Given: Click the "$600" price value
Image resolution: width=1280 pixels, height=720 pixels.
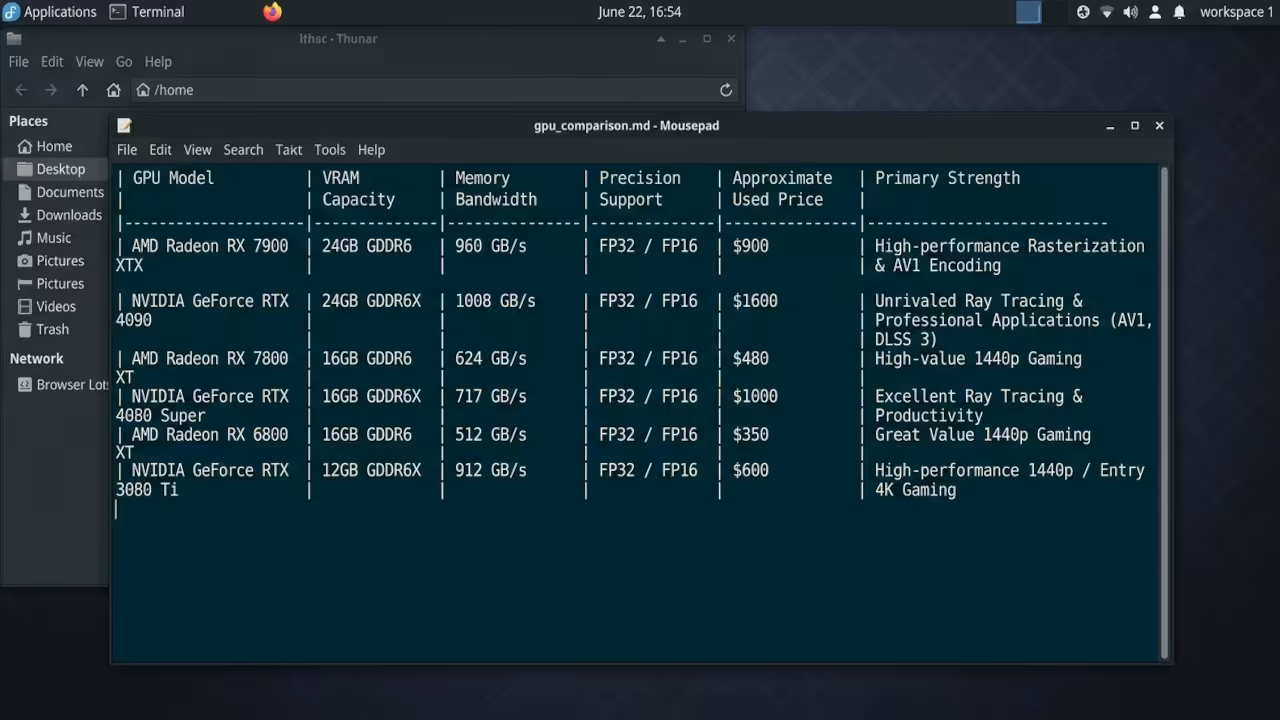Looking at the screenshot, I should point(750,471).
